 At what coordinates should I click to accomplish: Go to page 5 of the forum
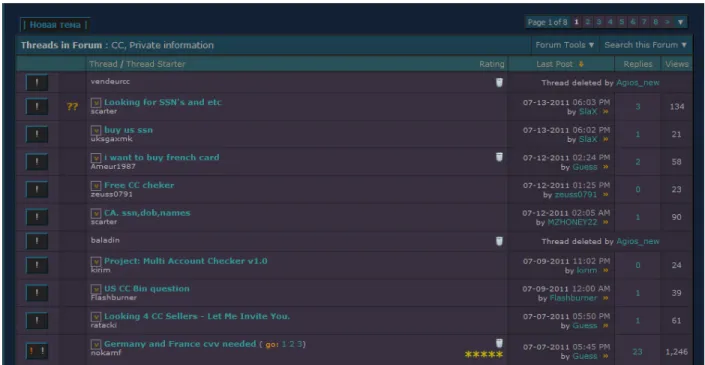(621, 22)
